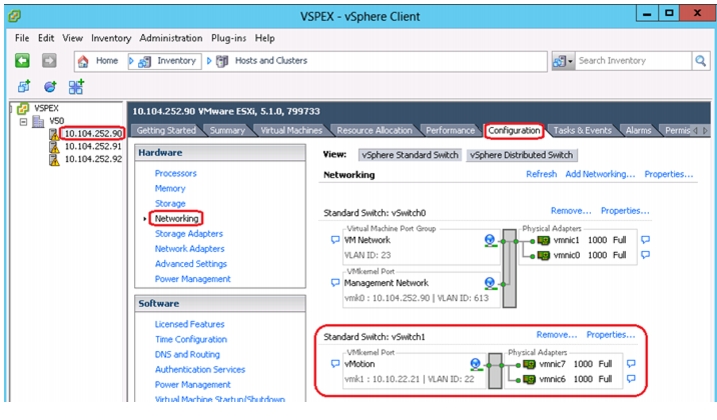The height and width of the screenshot is (420, 717).
Task: Open Network Adapters hardware settings
Action: [x=189, y=249]
